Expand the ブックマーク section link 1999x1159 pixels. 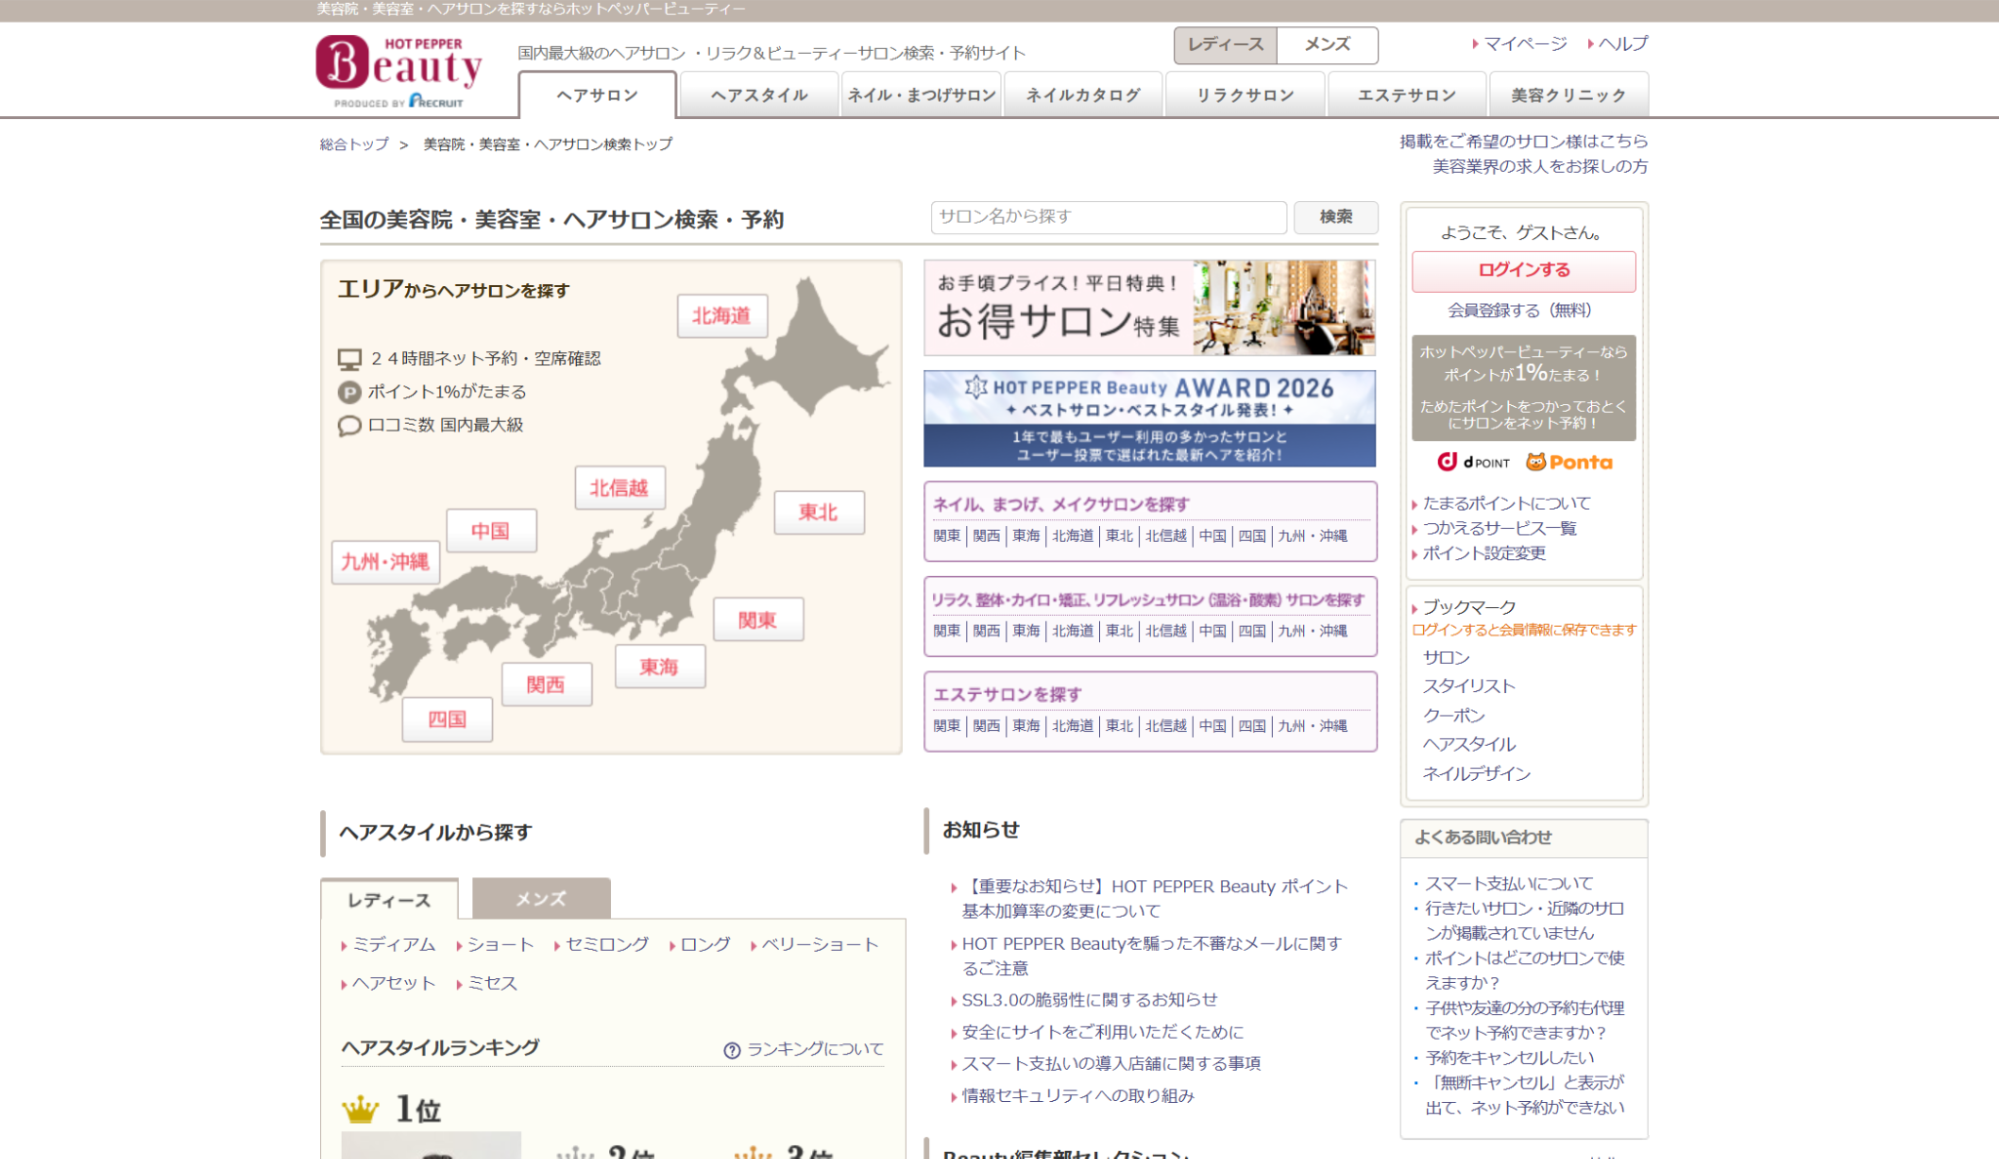coord(1469,607)
